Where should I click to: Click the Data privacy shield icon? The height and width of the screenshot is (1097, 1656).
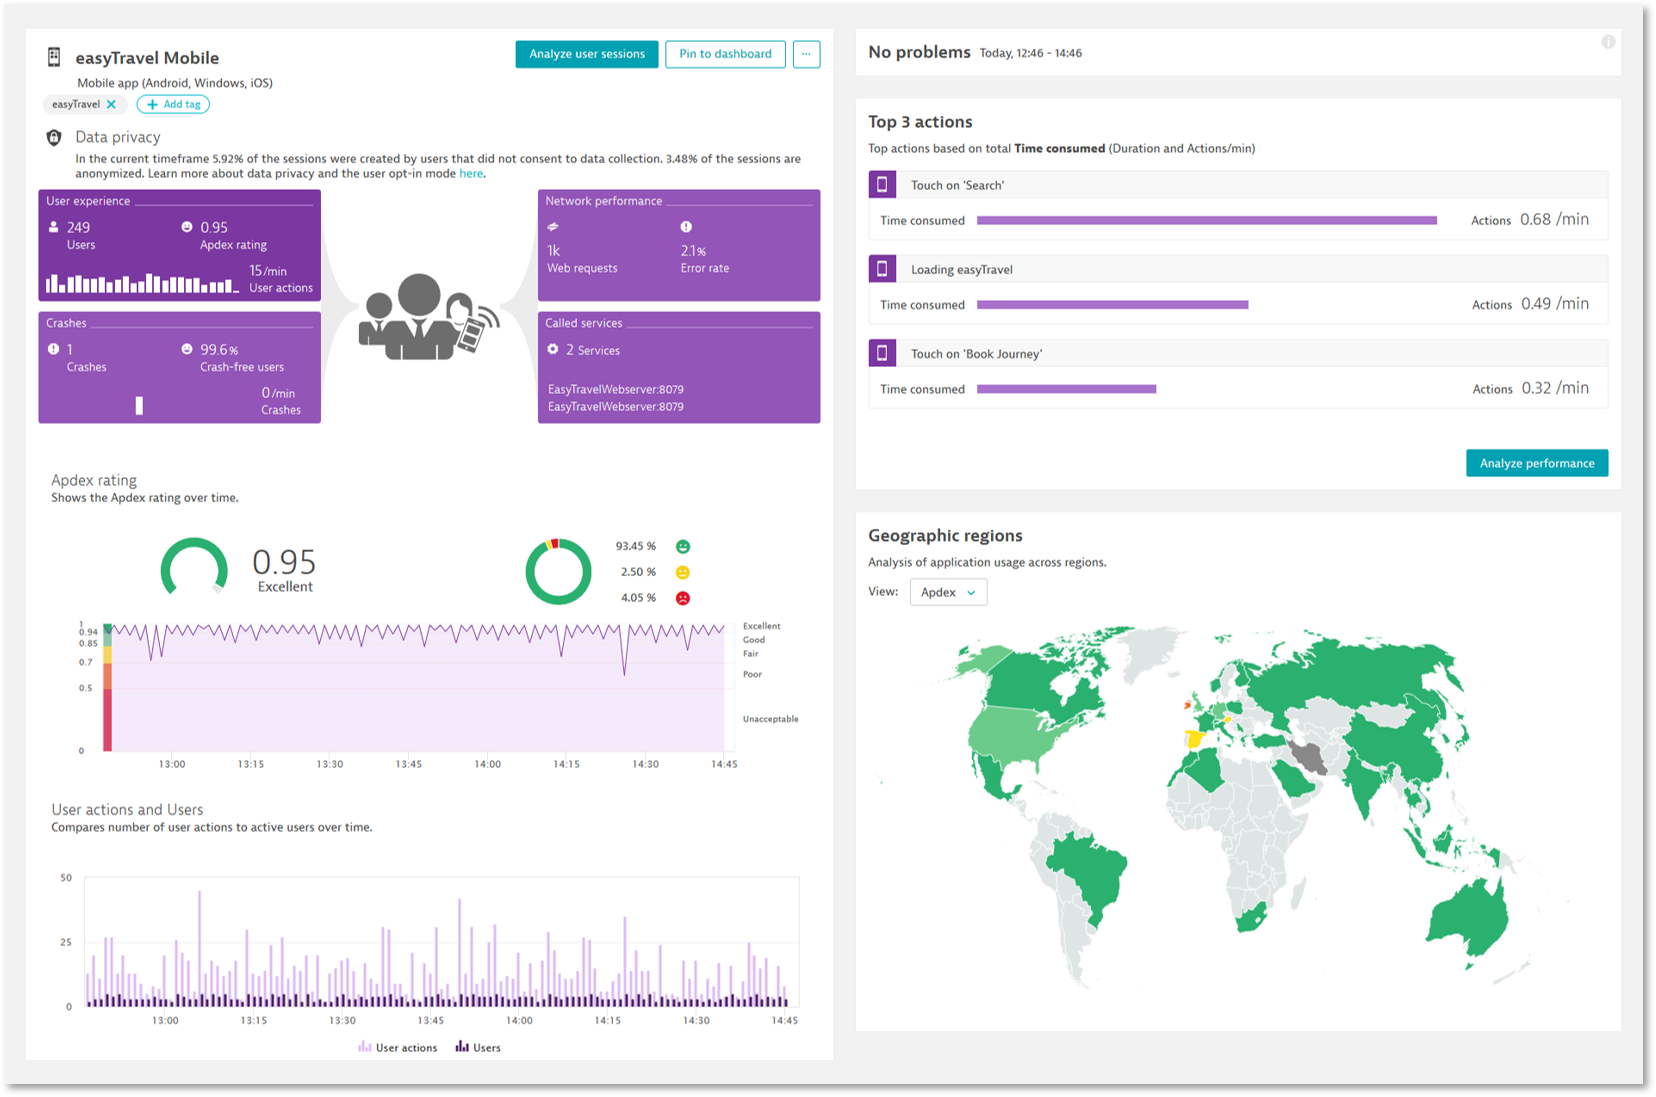tap(54, 137)
